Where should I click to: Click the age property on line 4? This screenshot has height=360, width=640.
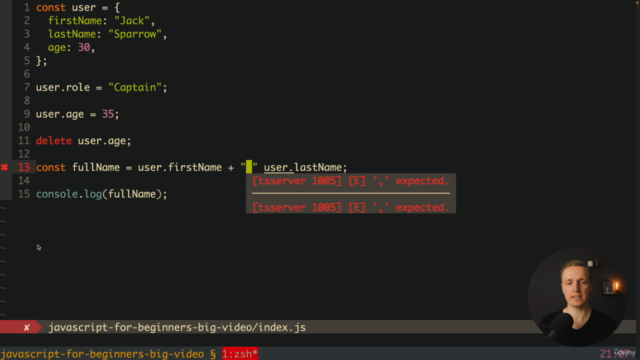[x=57, y=48]
